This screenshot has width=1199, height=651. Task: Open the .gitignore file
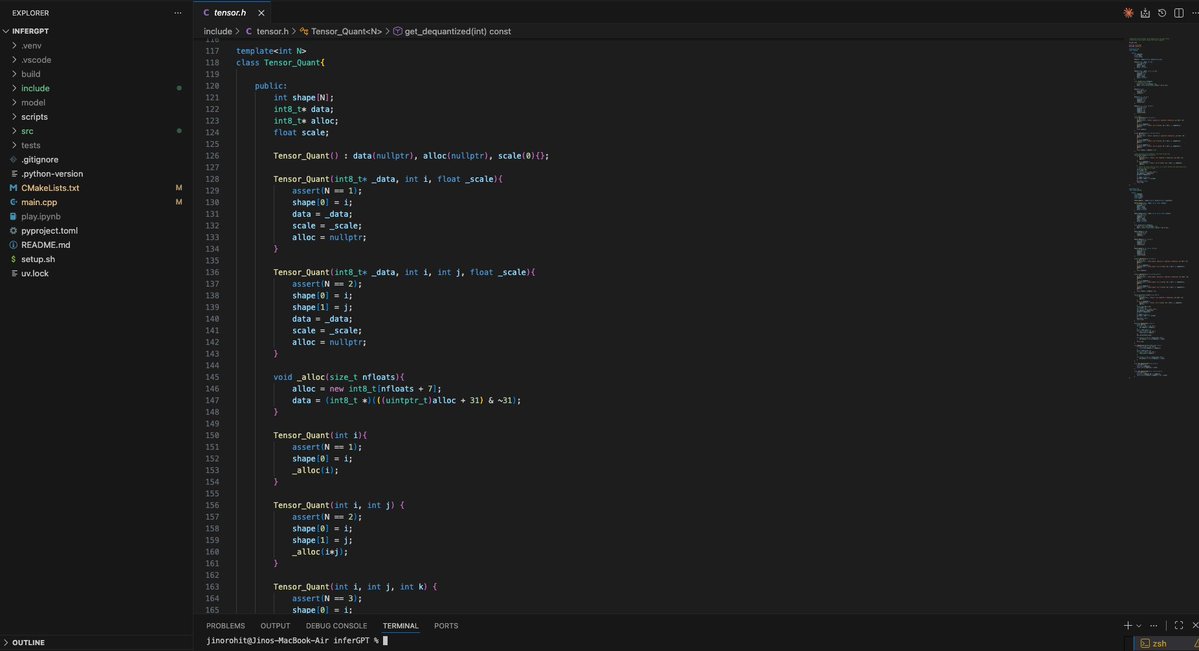(40, 160)
